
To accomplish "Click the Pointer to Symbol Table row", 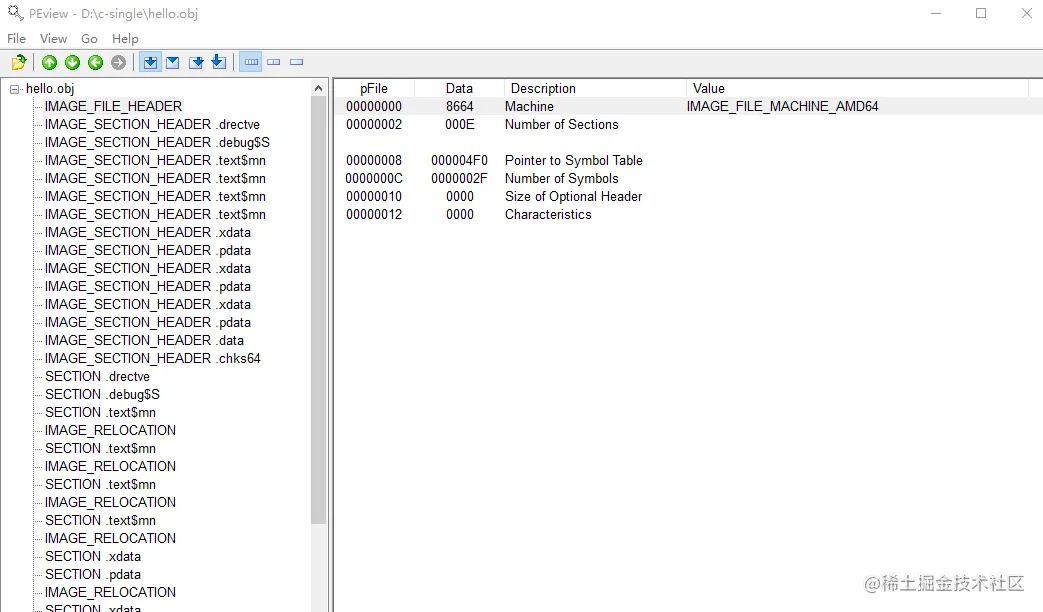I will [688, 160].
